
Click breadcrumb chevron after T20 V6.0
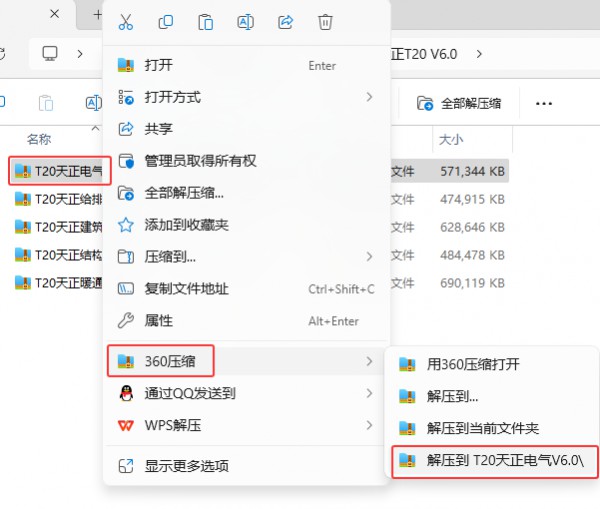pyautogui.click(x=479, y=54)
